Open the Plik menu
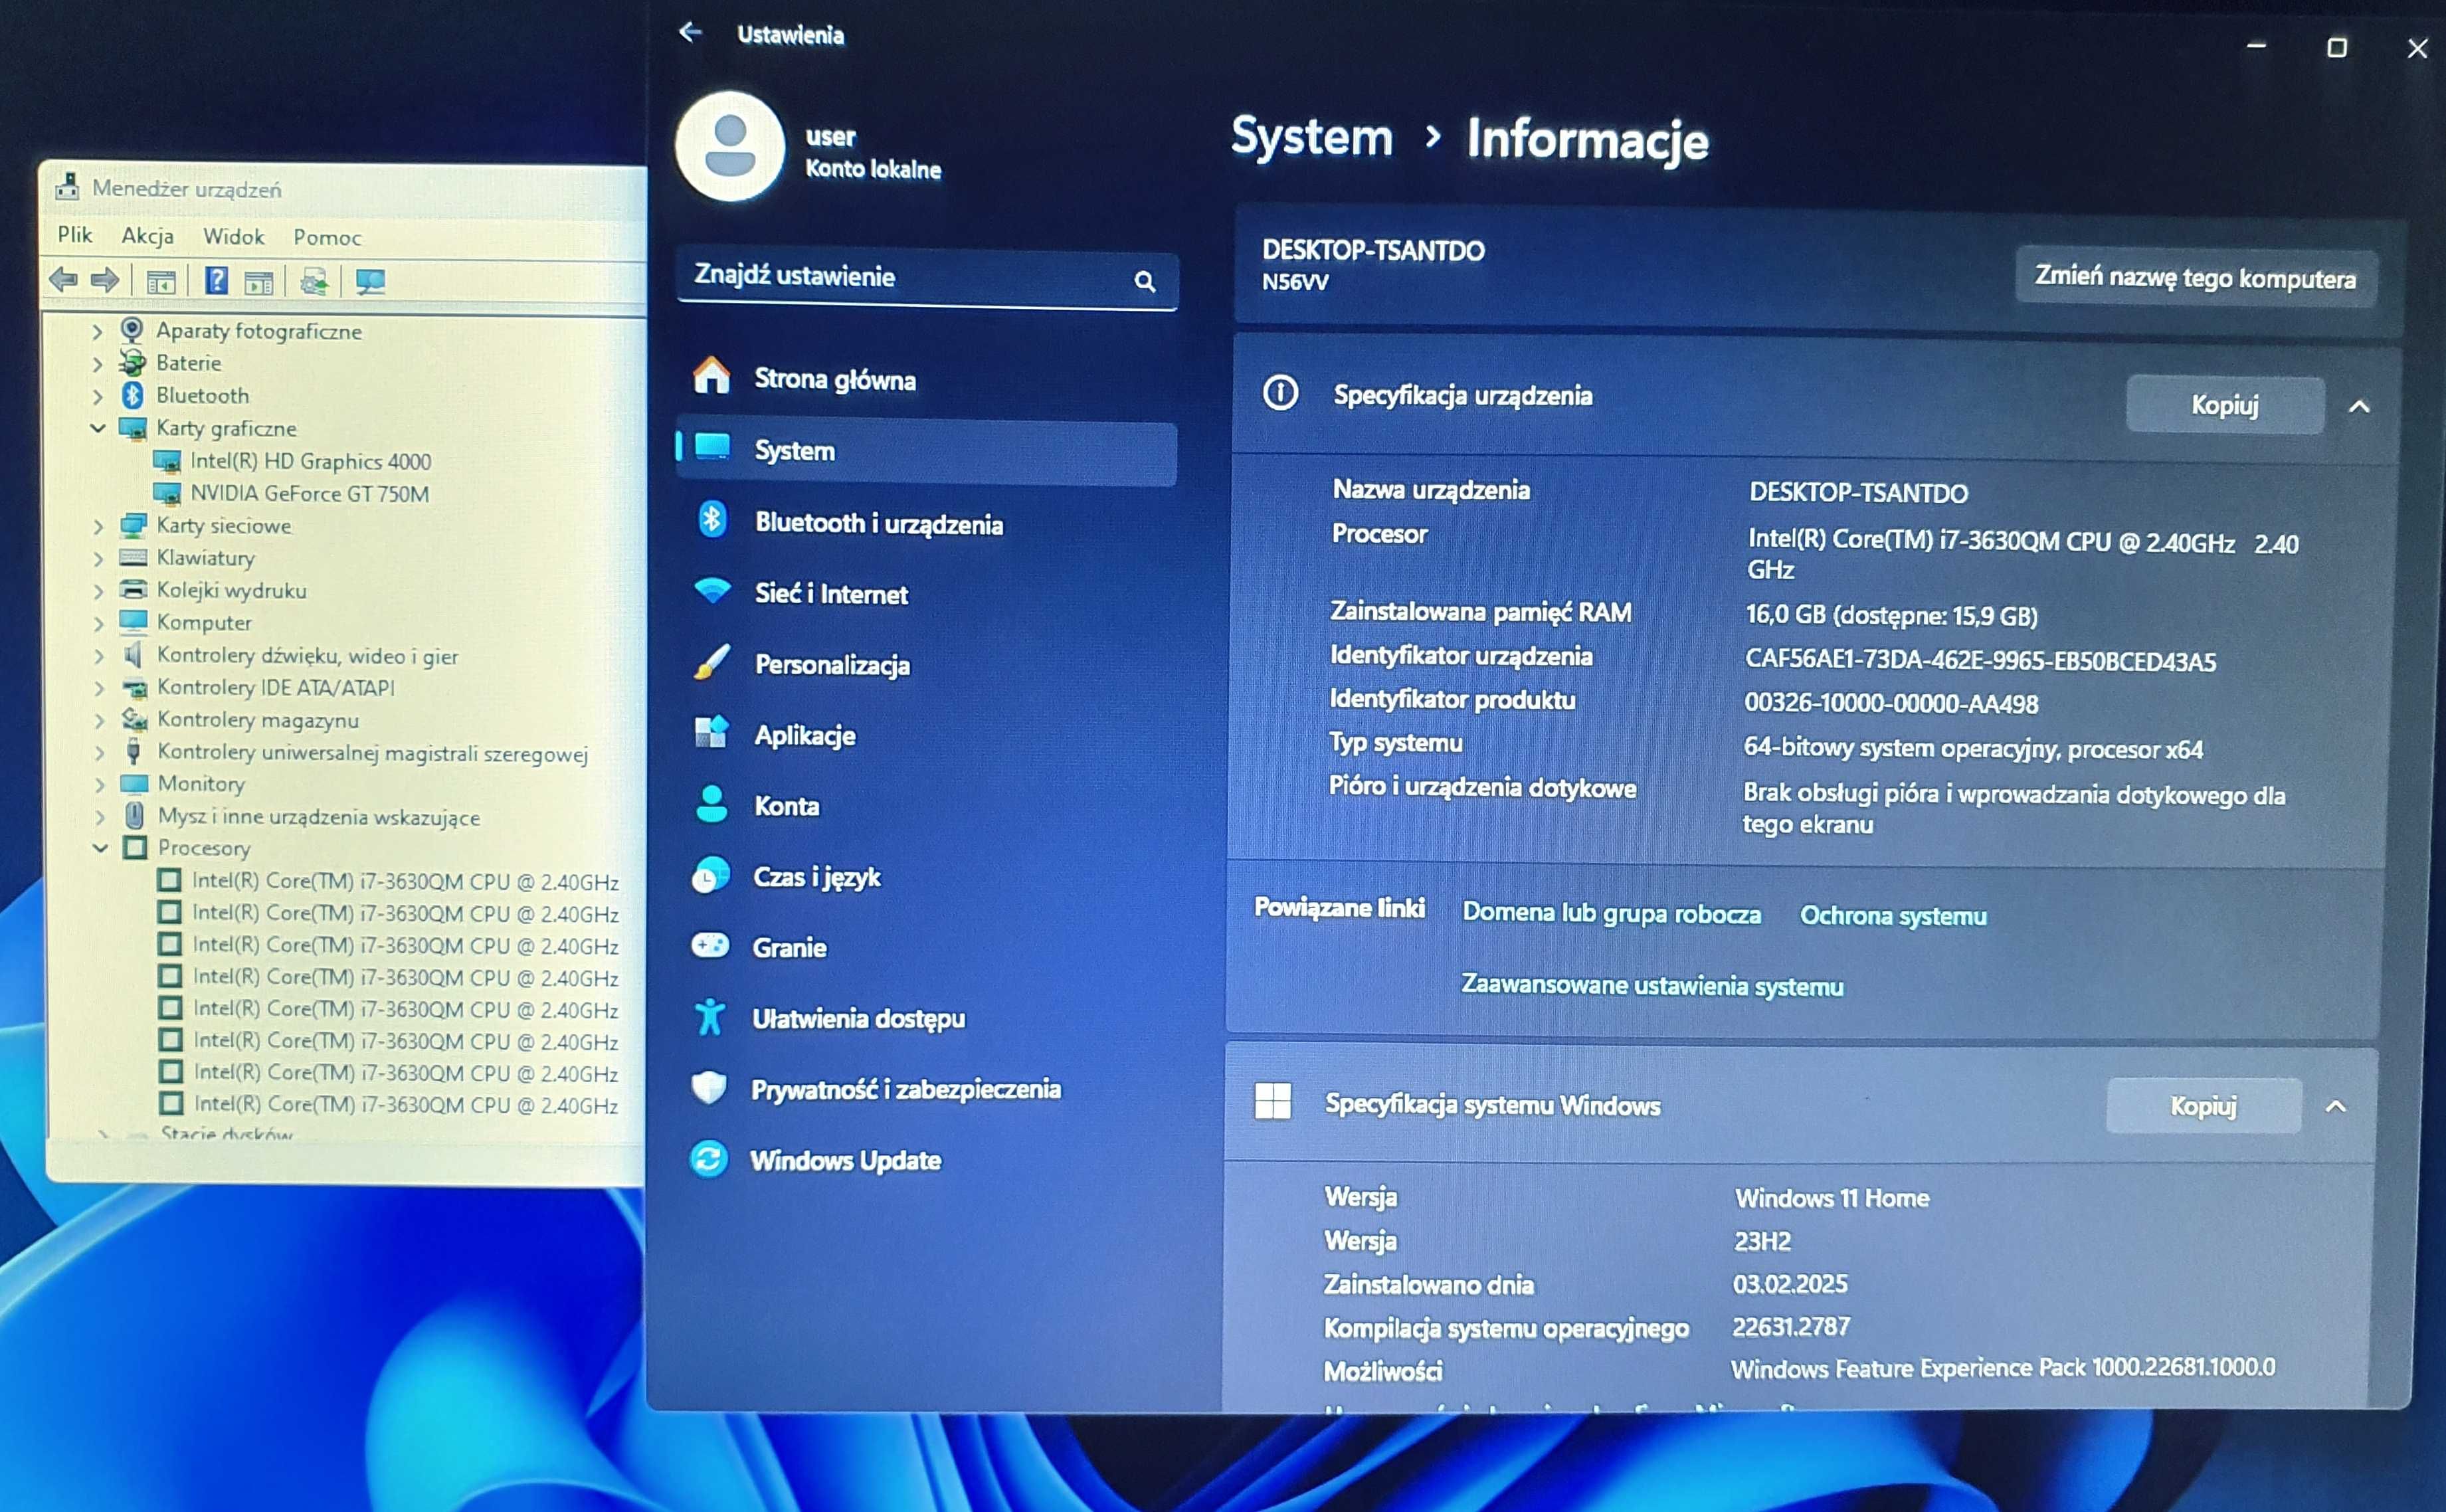Image resolution: width=2446 pixels, height=1512 pixels. point(75,234)
